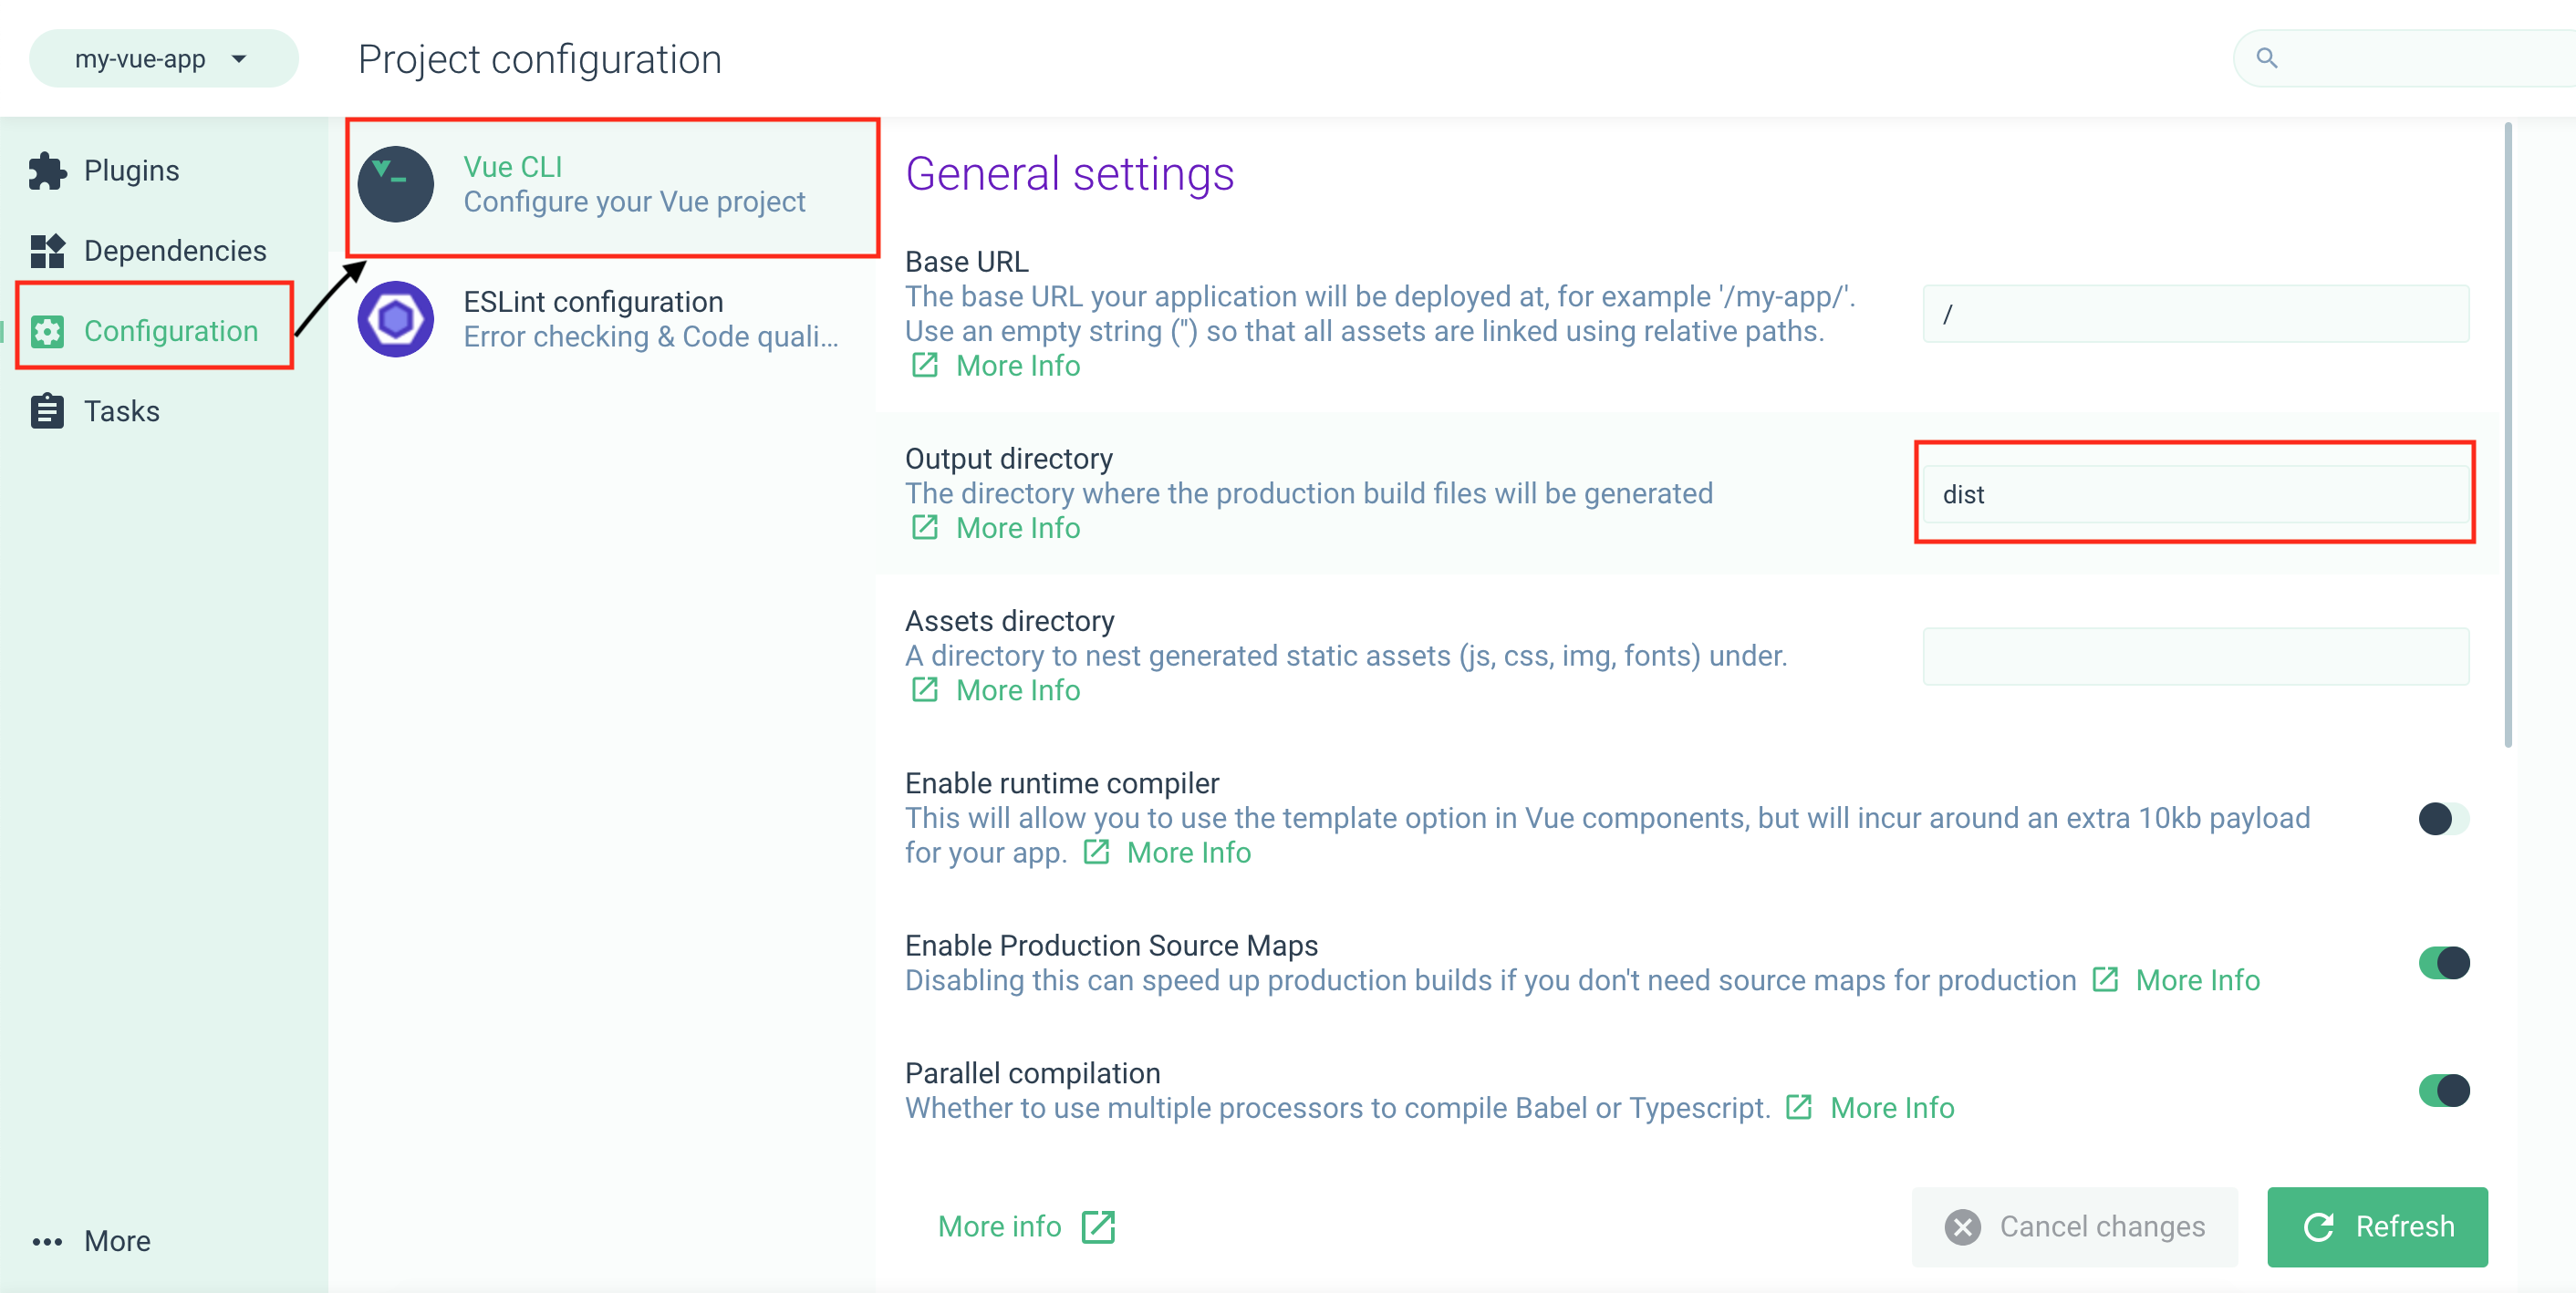This screenshot has height=1293, width=2576.
Task: Click the three-dots More icon
Action: click(x=47, y=1242)
